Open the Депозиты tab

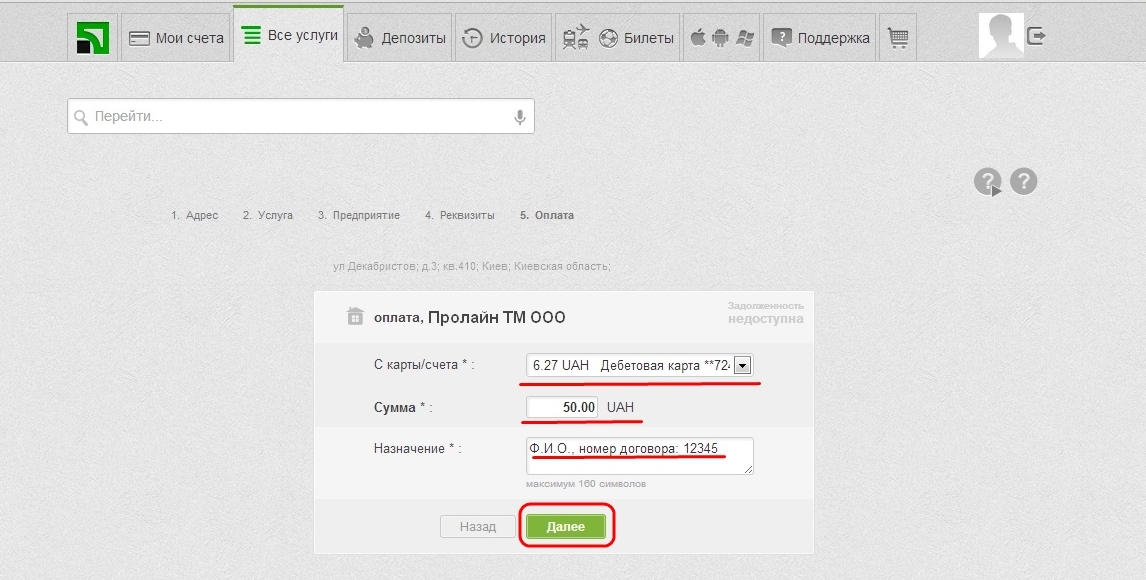click(x=400, y=38)
